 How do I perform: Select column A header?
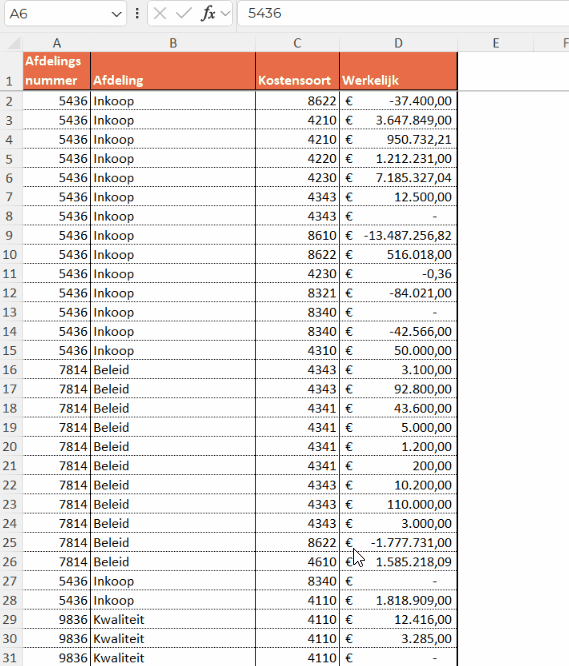pos(56,43)
